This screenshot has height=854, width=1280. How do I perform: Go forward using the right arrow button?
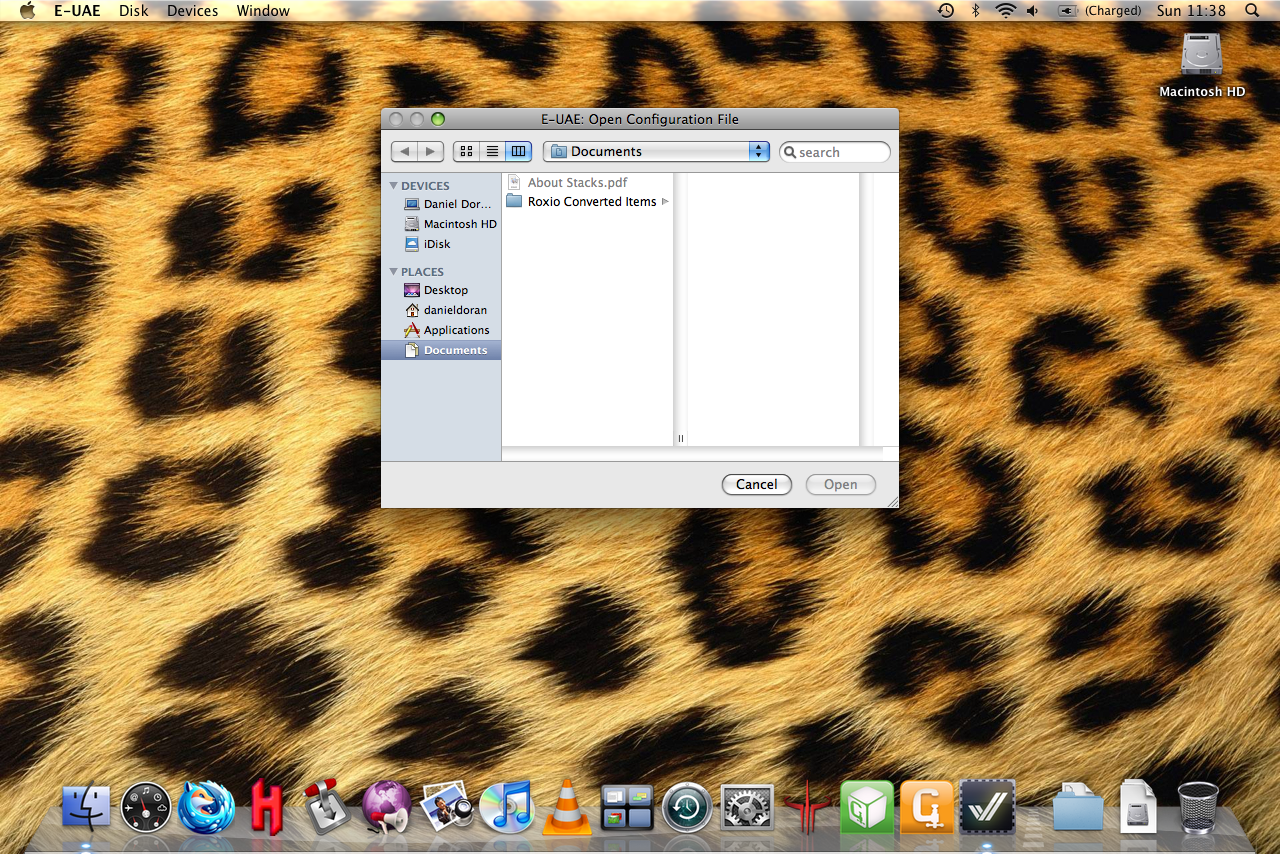point(431,151)
